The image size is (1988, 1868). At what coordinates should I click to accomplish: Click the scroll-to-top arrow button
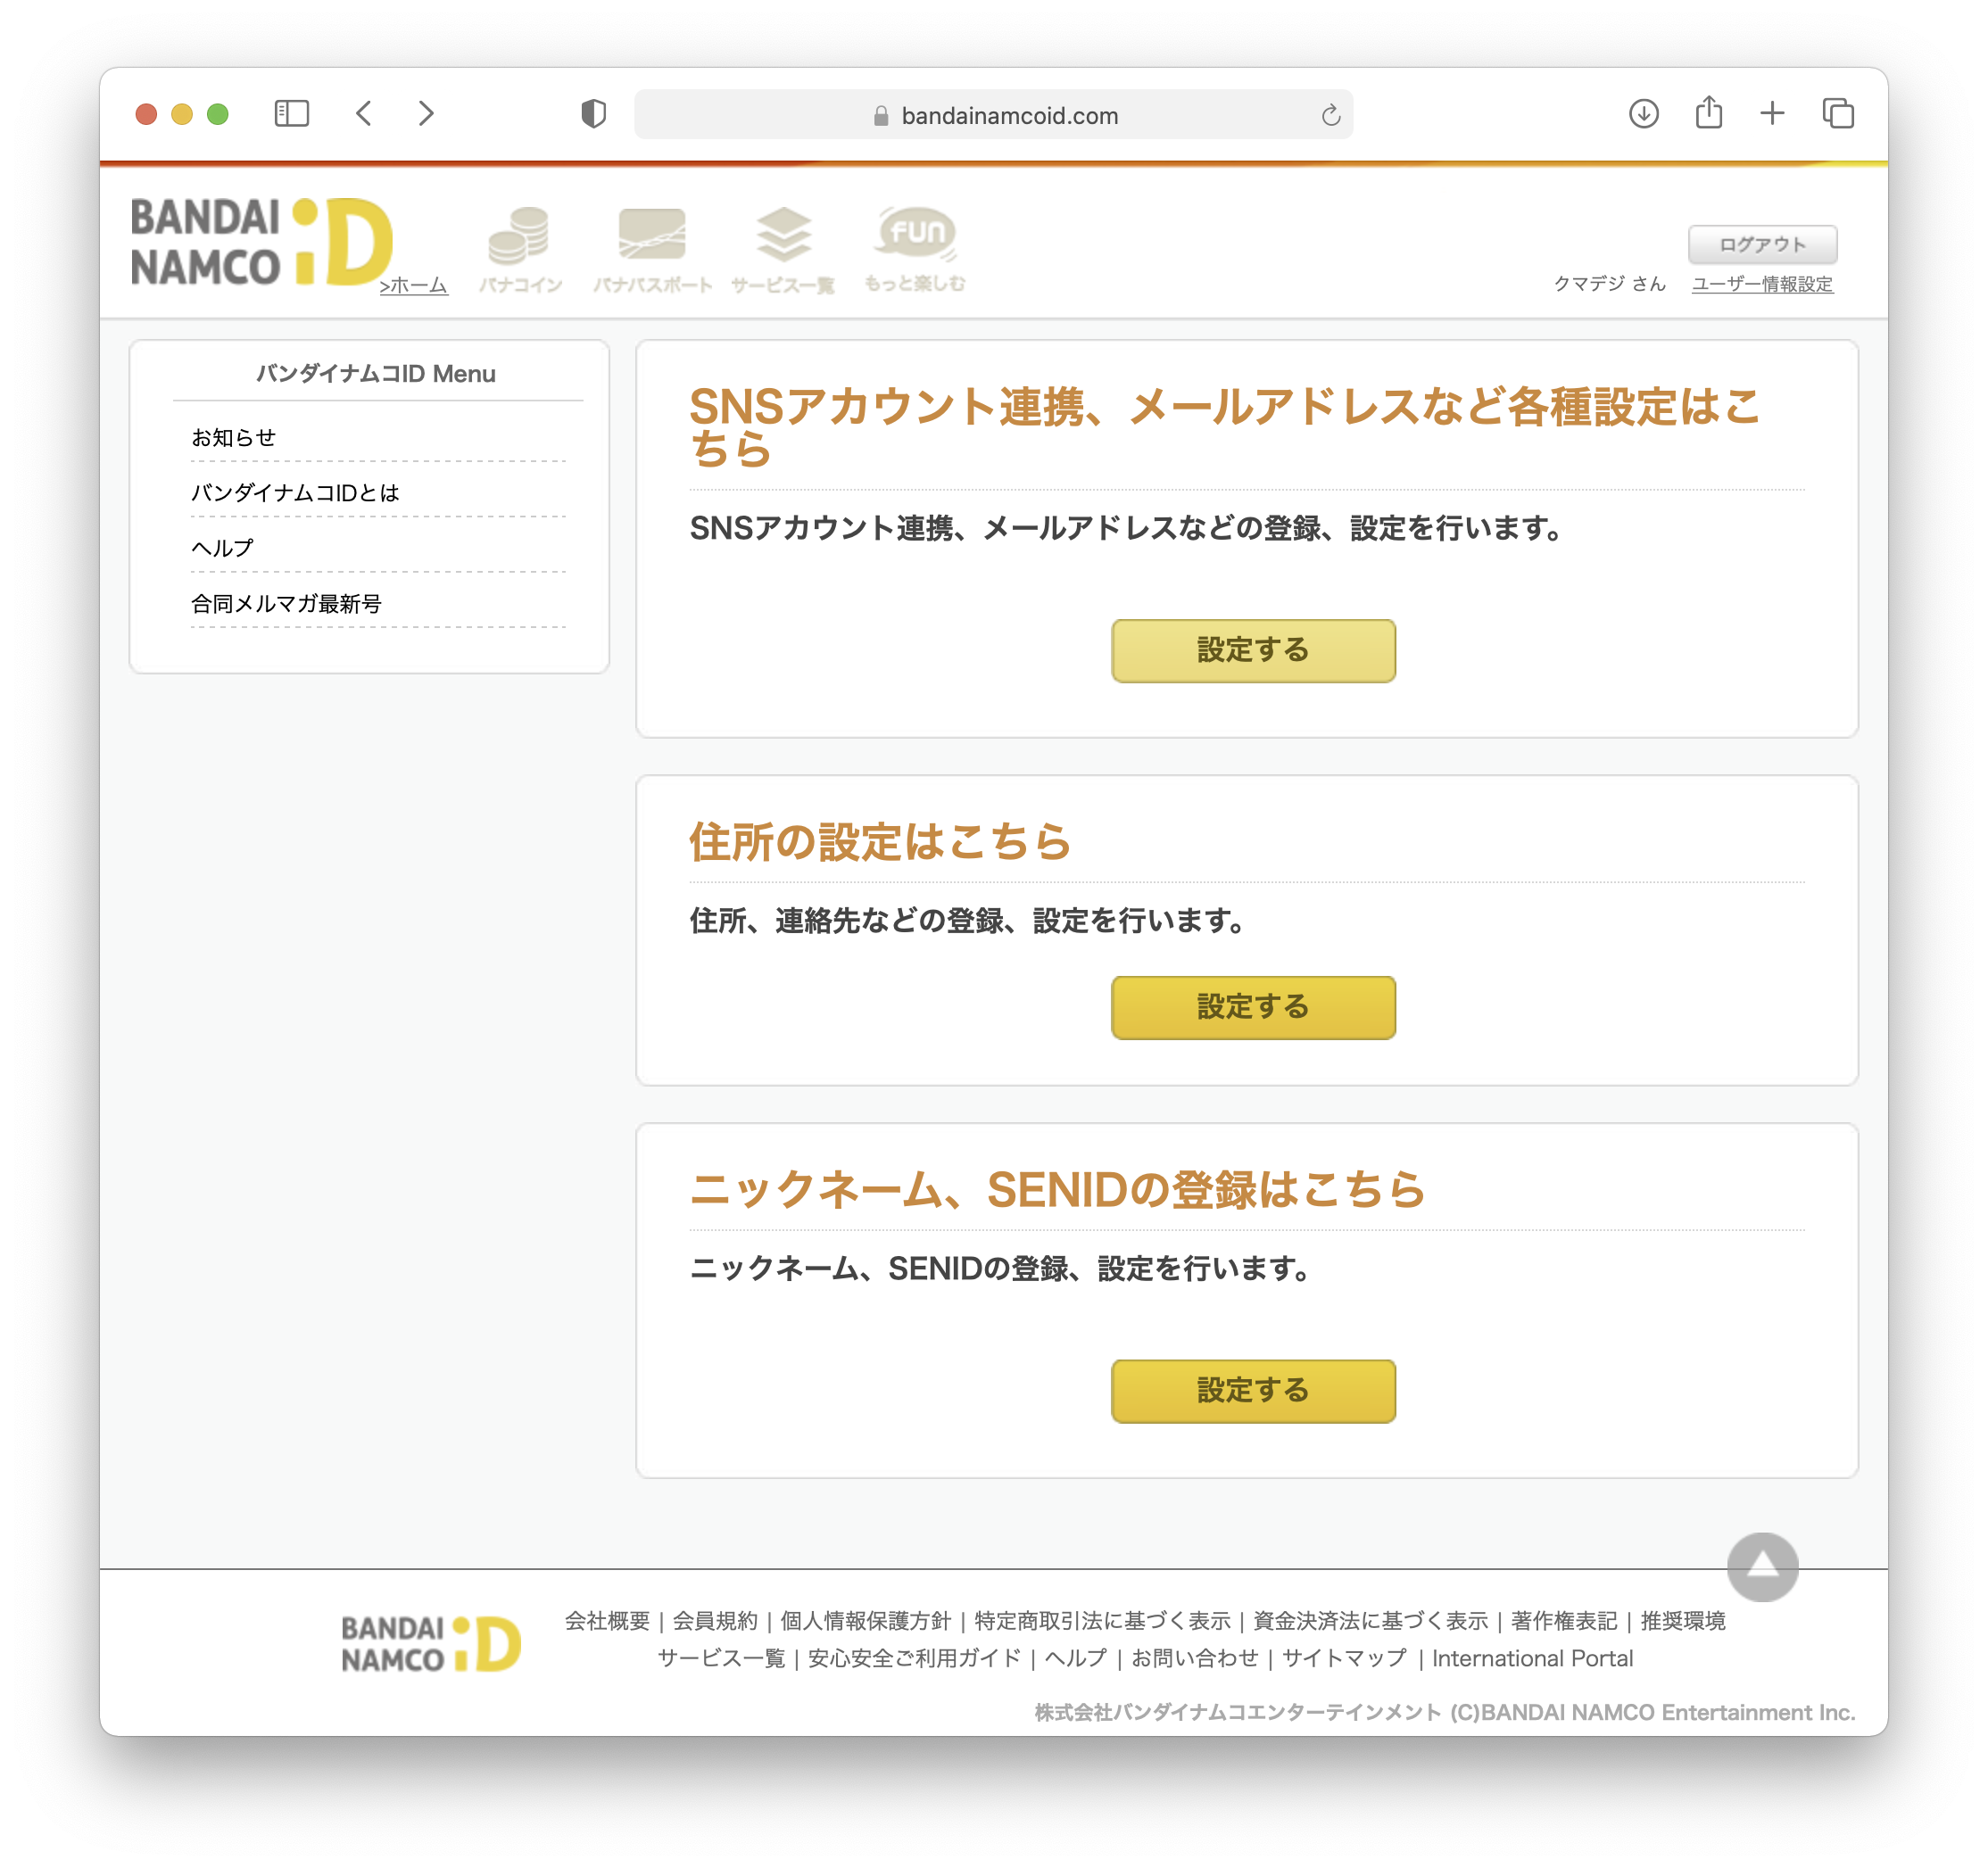coord(1762,1566)
